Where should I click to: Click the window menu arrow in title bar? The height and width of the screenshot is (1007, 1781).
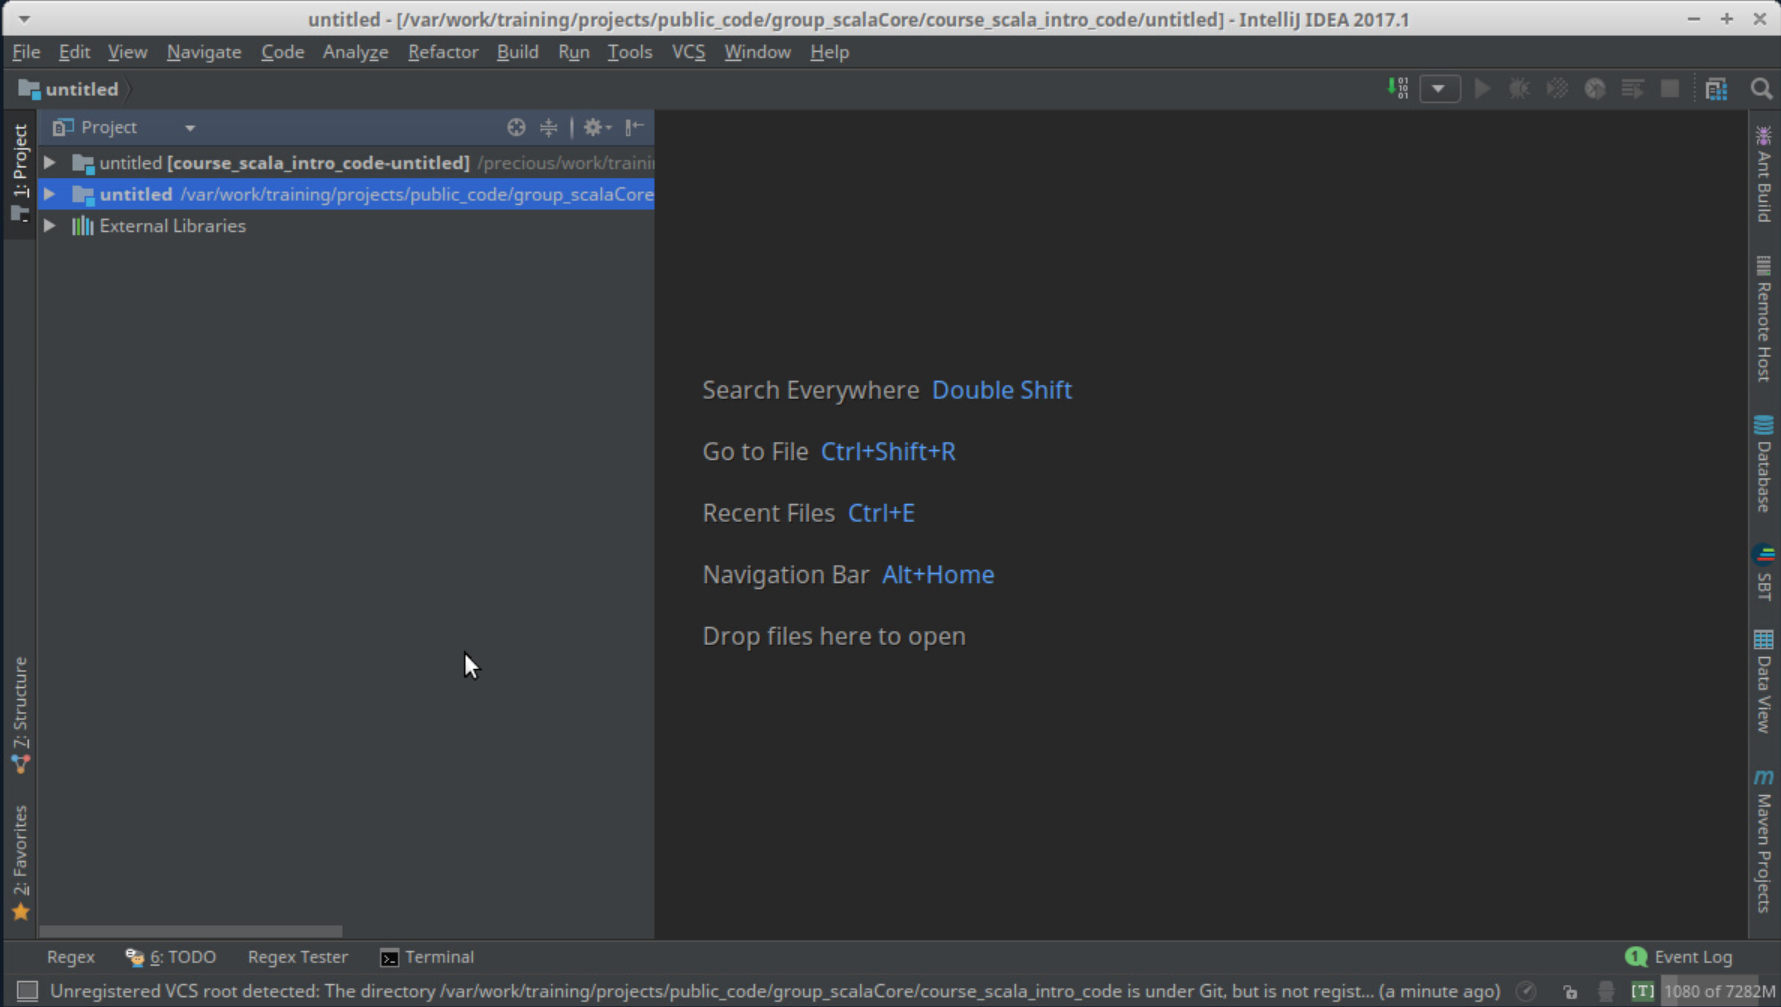(x=23, y=19)
